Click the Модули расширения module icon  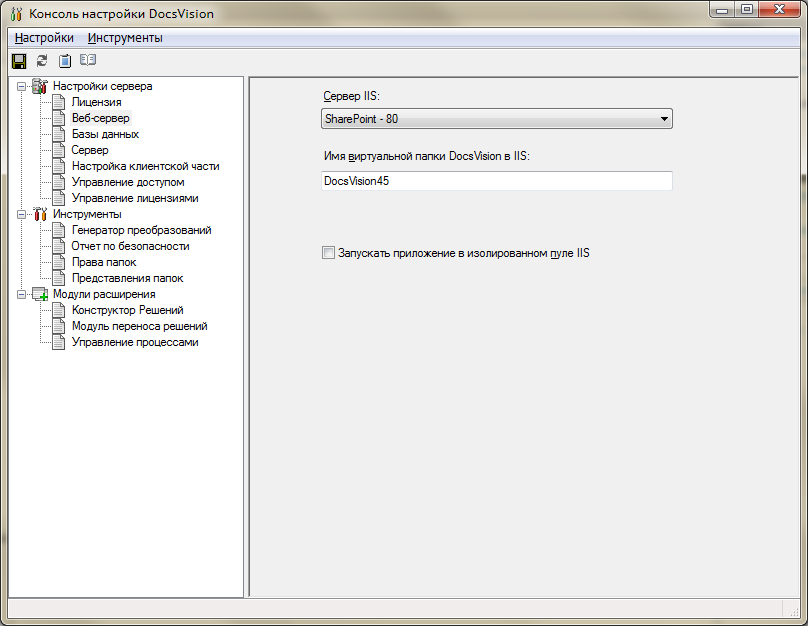point(38,294)
